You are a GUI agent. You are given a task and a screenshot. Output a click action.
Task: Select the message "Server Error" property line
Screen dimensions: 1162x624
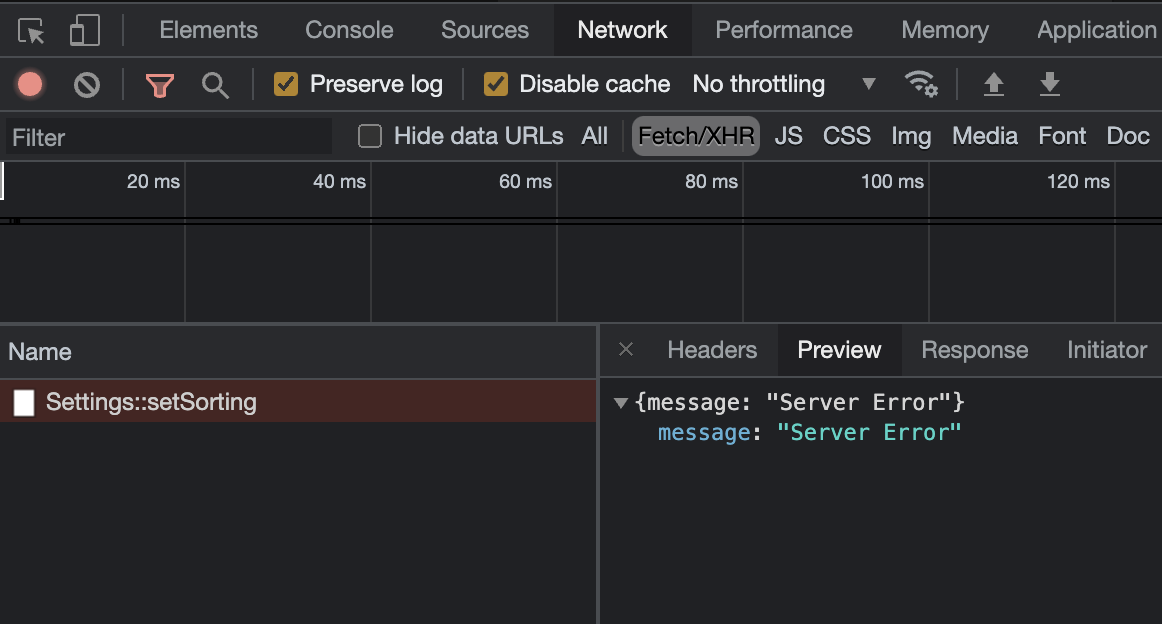pyautogui.click(x=809, y=433)
